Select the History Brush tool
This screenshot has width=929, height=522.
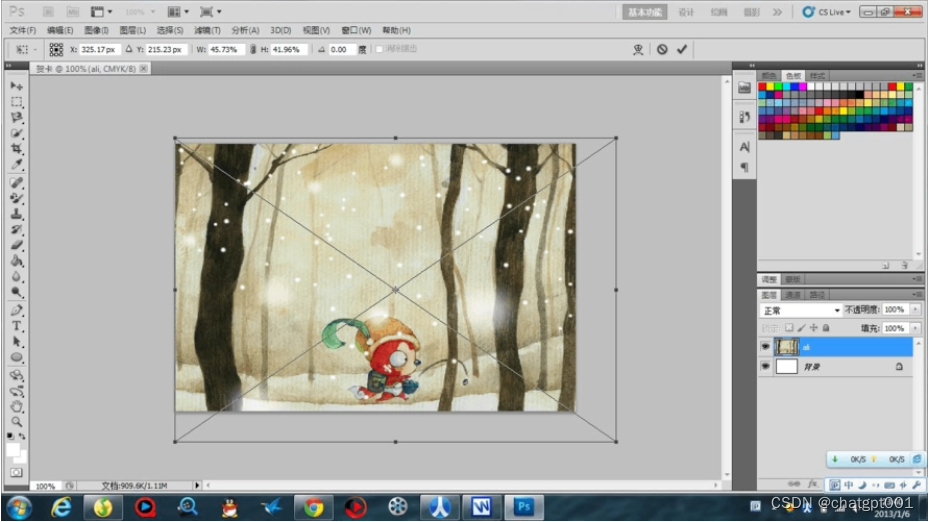[17, 229]
